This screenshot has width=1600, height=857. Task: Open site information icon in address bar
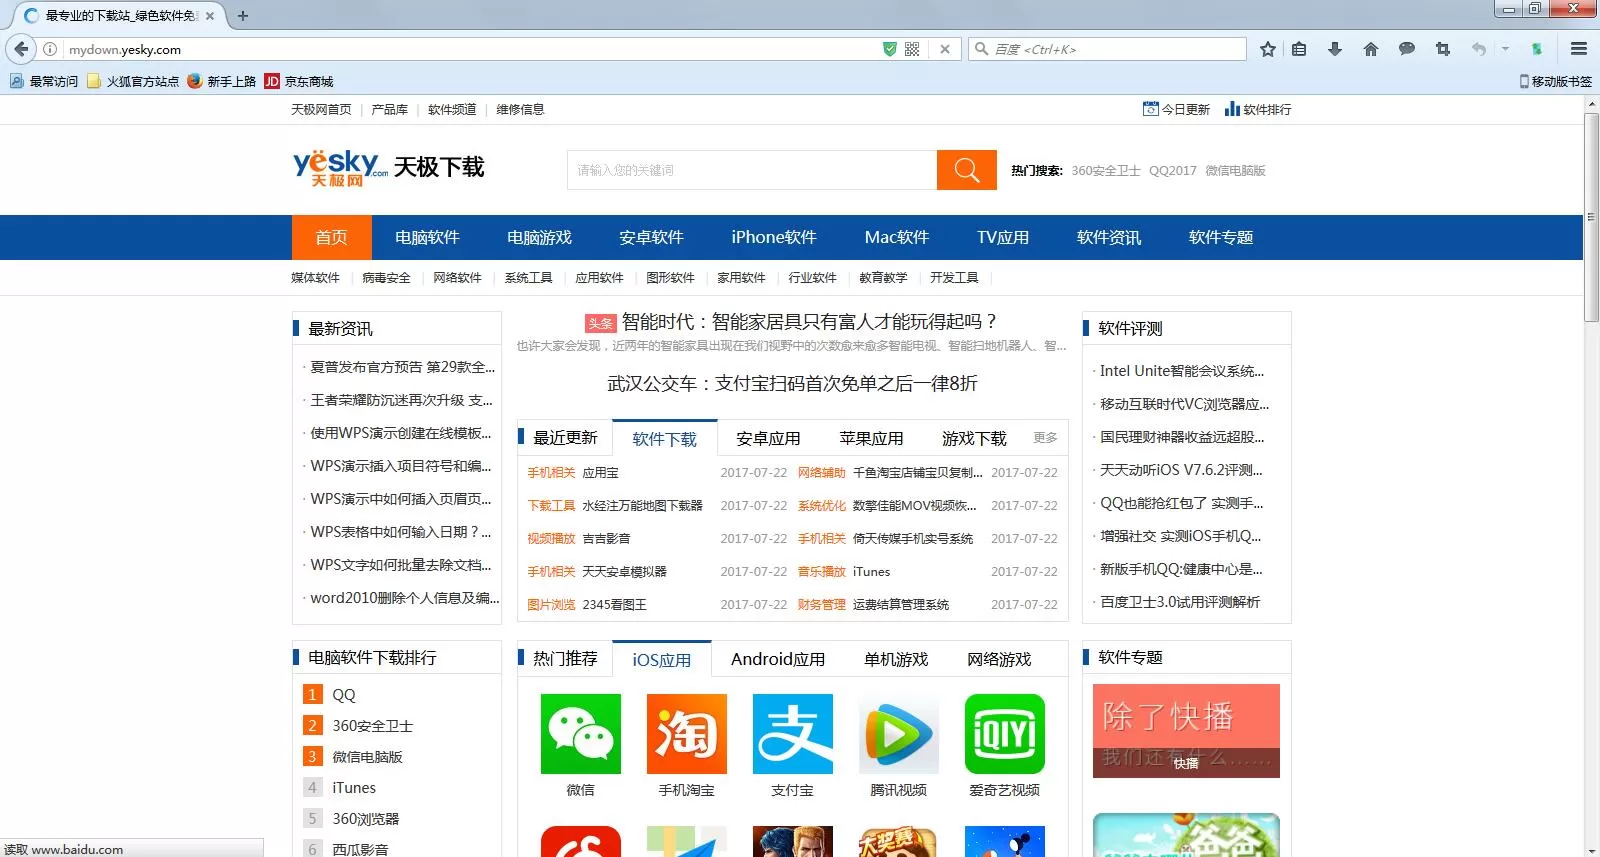coord(50,49)
